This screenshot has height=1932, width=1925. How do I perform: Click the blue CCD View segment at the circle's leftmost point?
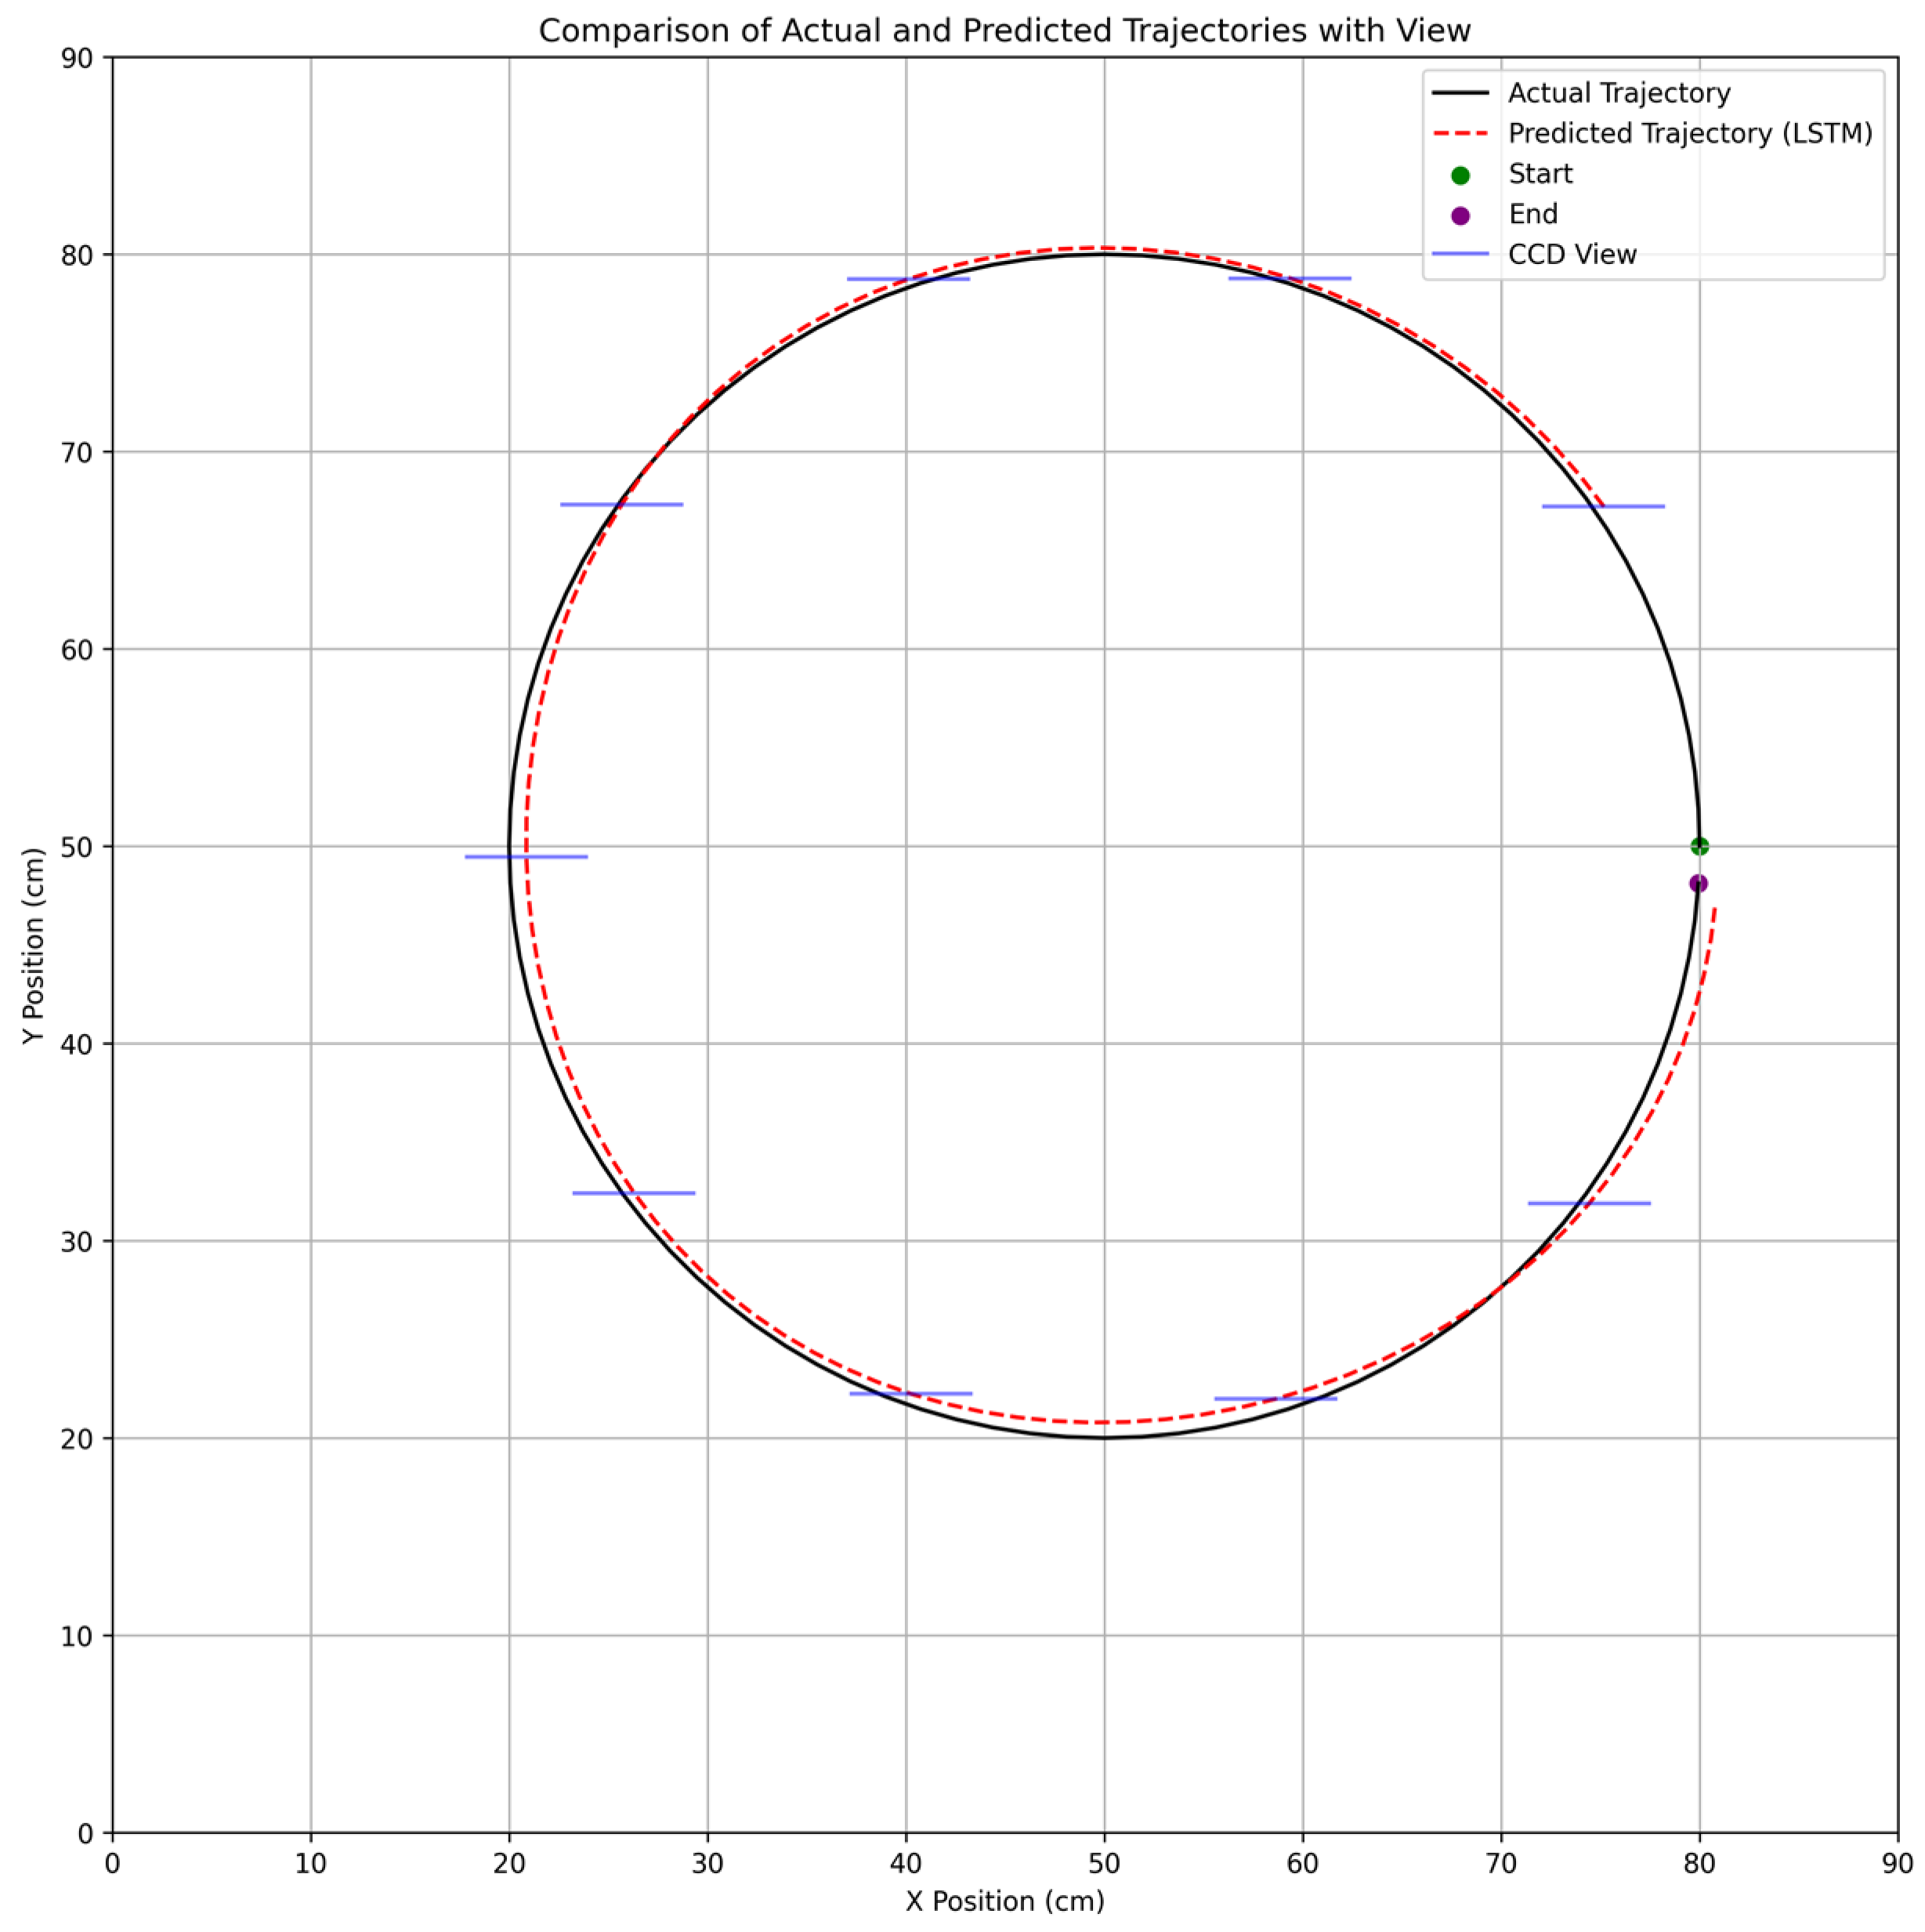click(x=526, y=857)
